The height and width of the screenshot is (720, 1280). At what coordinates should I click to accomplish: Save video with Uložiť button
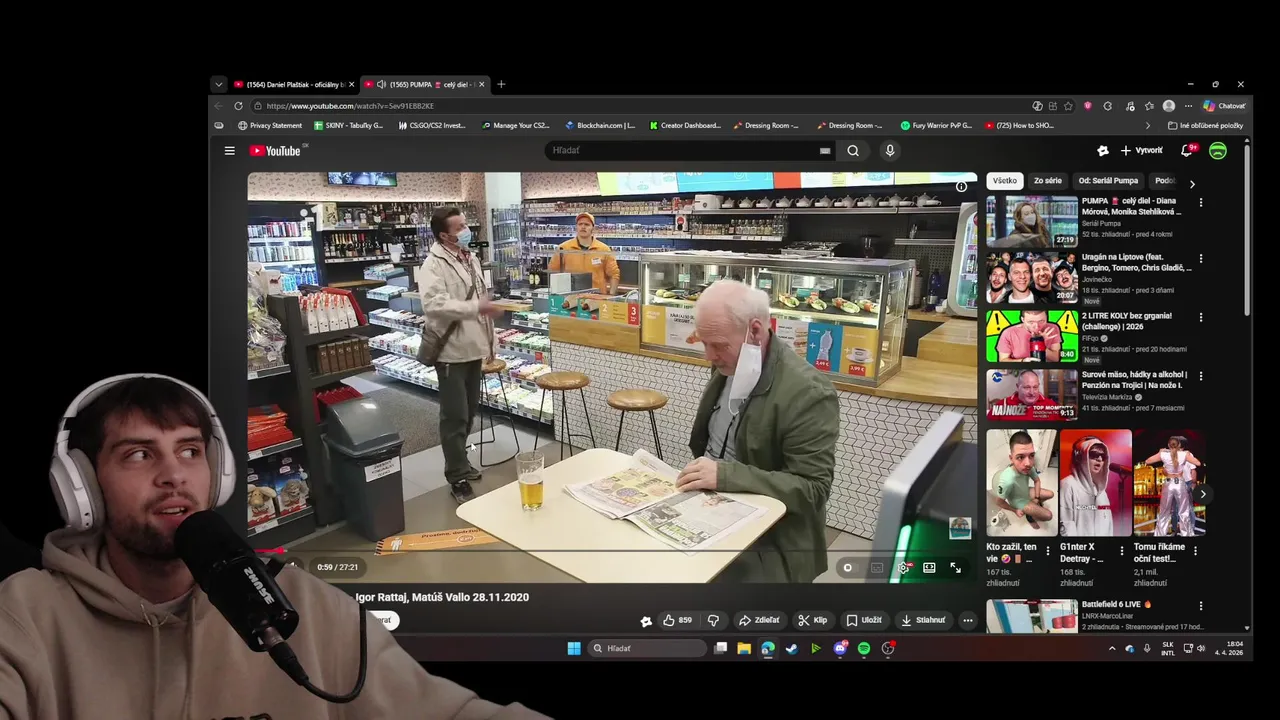click(864, 620)
